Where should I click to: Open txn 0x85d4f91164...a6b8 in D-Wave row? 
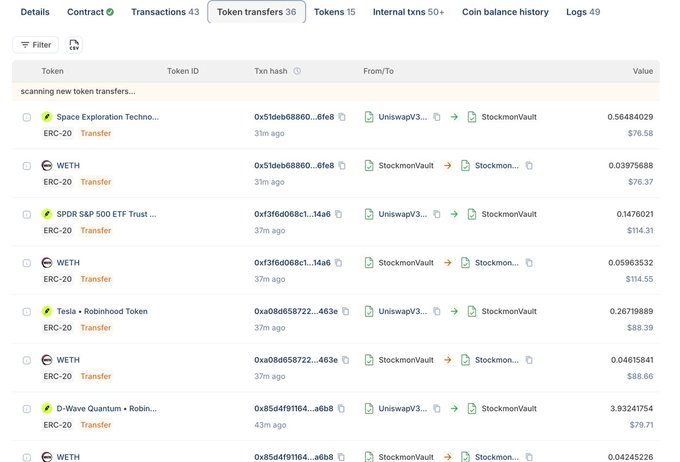point(294,408)
